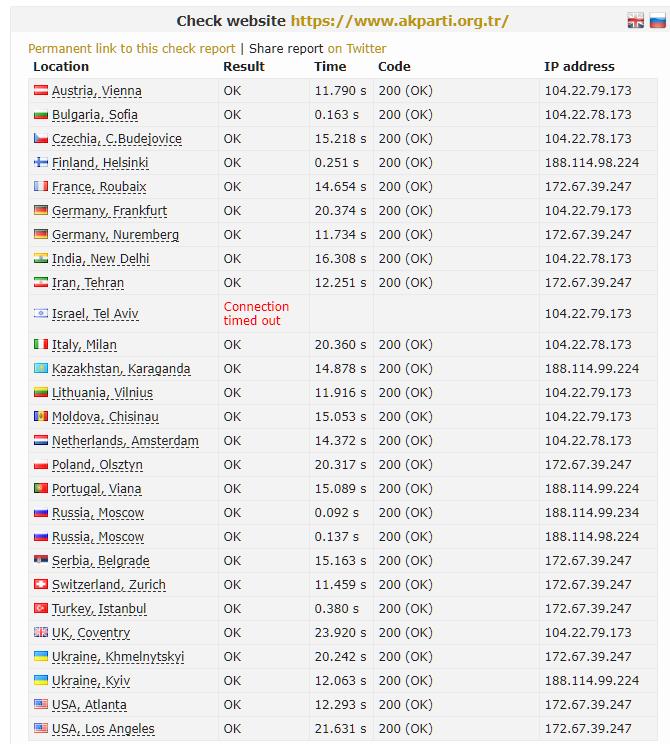Click the UK flag language icon
This screenshot has height=744, width=670.
(635, 21)
